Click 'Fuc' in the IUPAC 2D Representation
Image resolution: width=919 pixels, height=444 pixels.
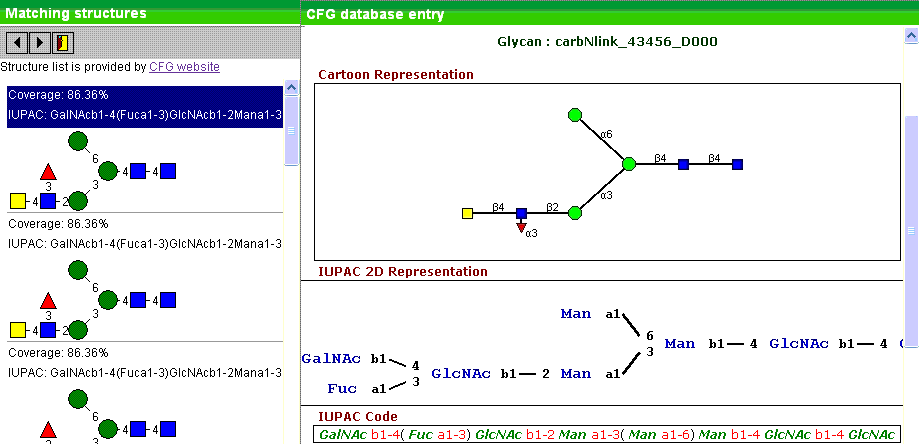click(341, 388)
